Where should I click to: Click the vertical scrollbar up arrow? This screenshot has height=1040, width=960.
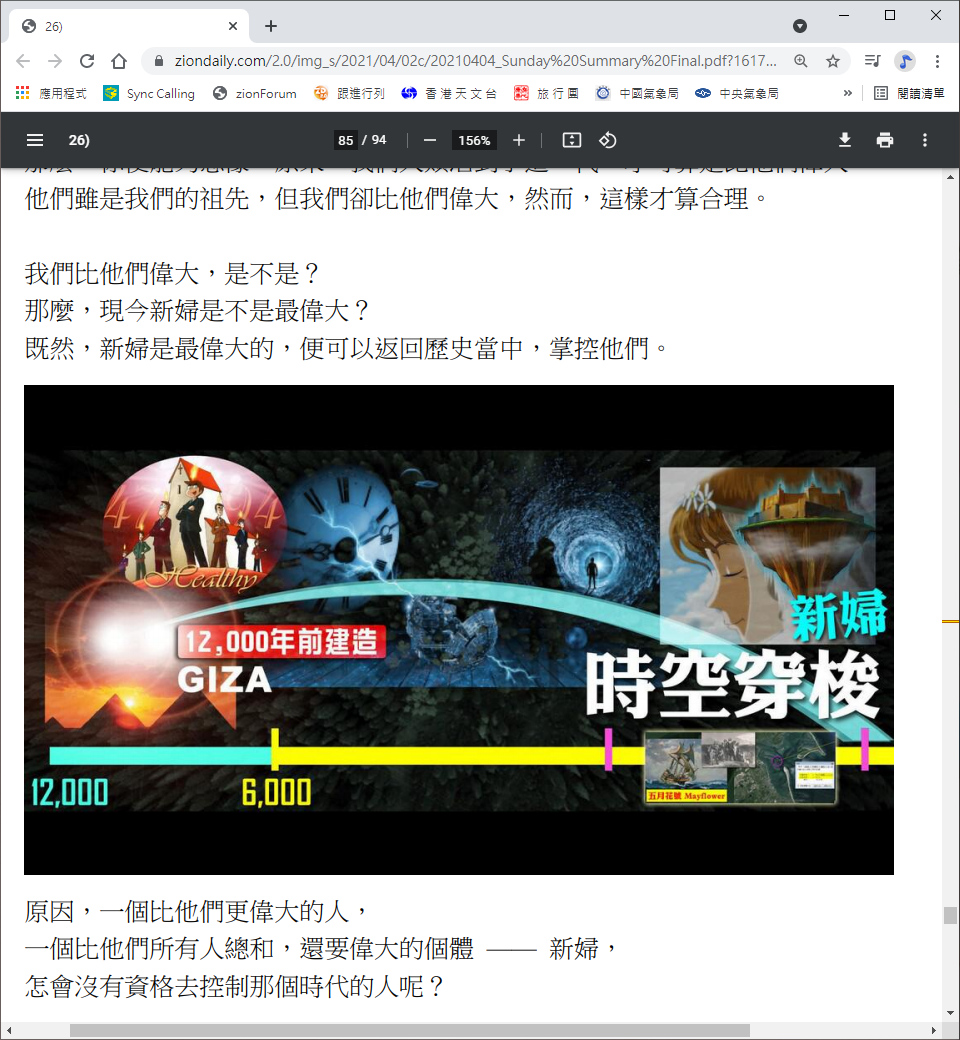[x=950, y=176]
